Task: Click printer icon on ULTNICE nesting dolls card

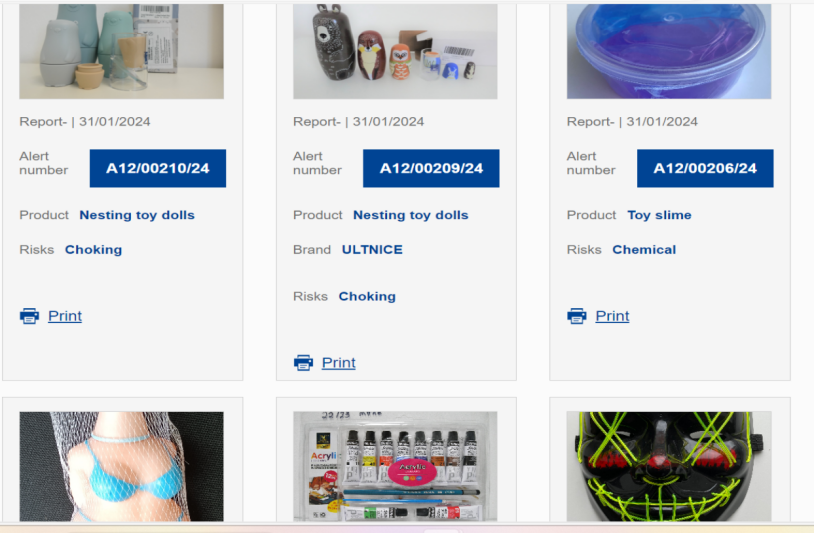Action: (x=303, y=363)
